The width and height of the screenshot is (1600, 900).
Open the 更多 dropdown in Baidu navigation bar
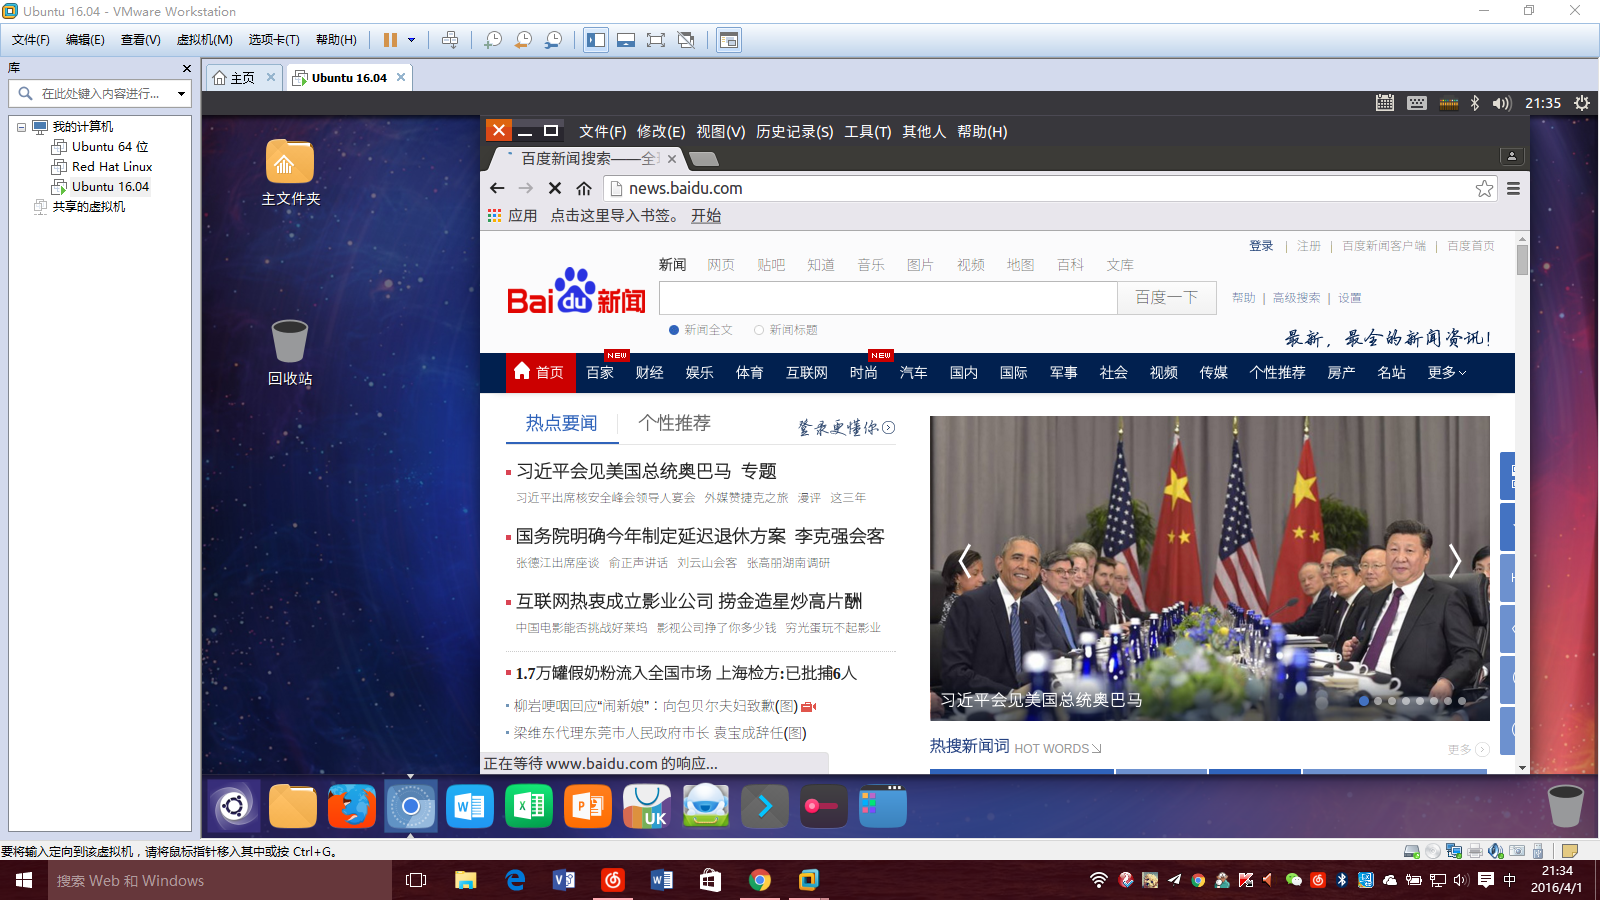(1445, 372)
